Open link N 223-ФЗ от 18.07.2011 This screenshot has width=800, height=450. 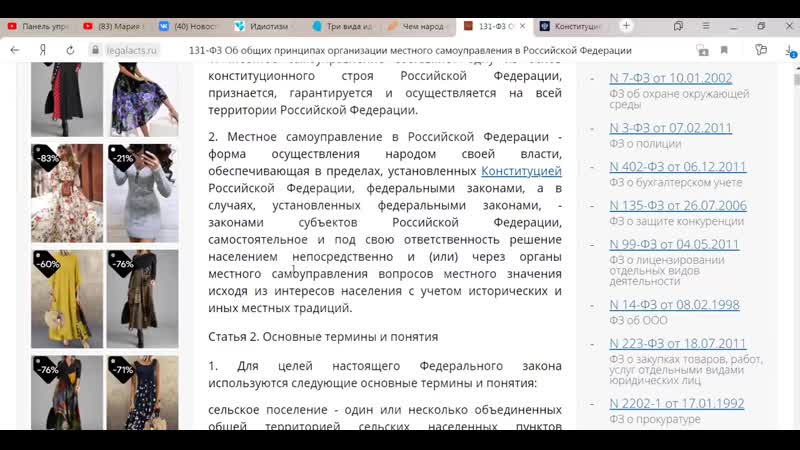[x=678, y=343]
